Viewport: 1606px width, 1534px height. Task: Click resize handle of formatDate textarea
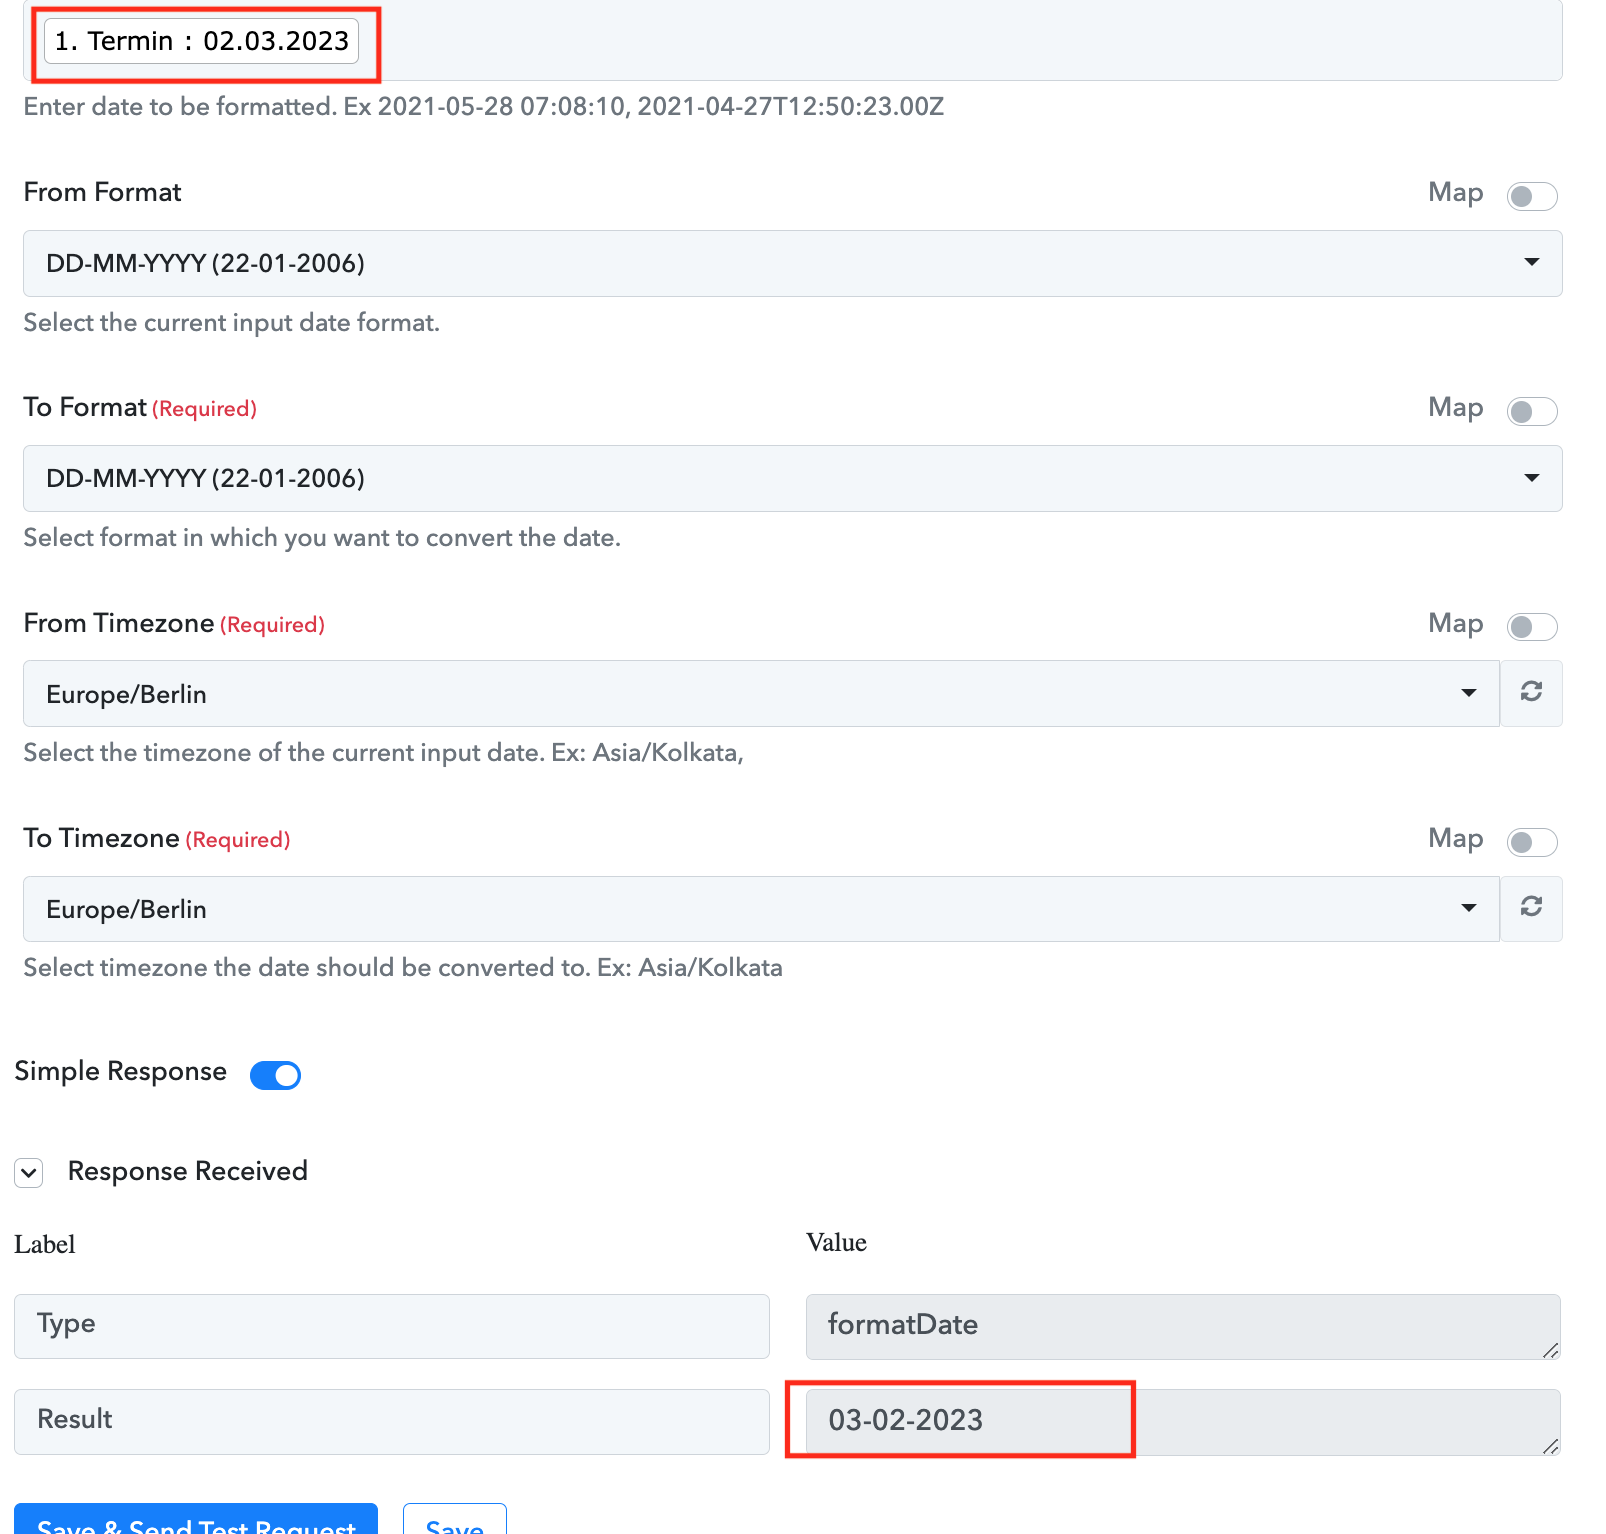click(1550, 1350)
